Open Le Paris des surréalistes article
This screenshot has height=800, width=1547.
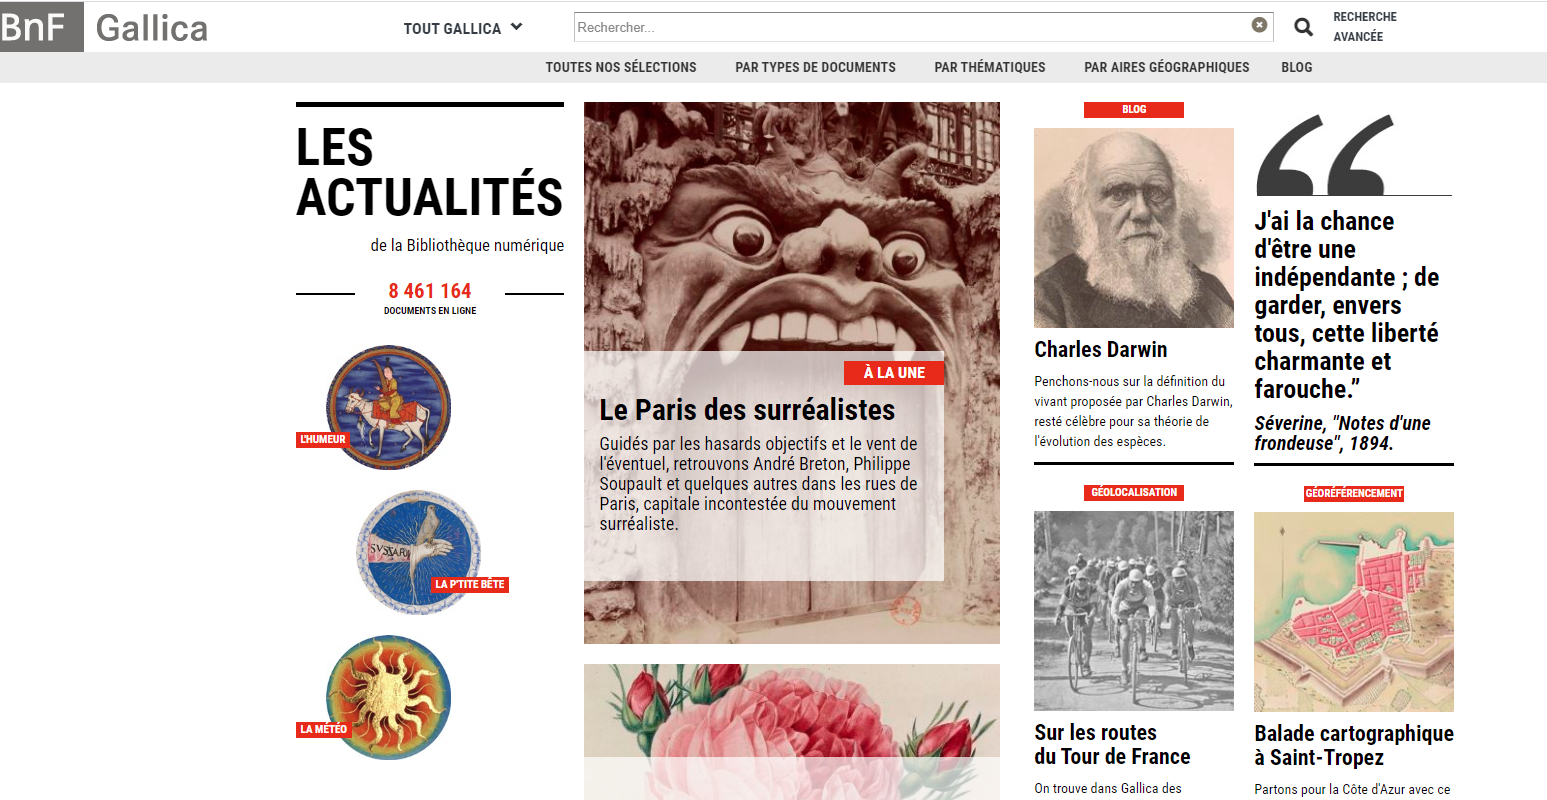(x=747, y=410)
